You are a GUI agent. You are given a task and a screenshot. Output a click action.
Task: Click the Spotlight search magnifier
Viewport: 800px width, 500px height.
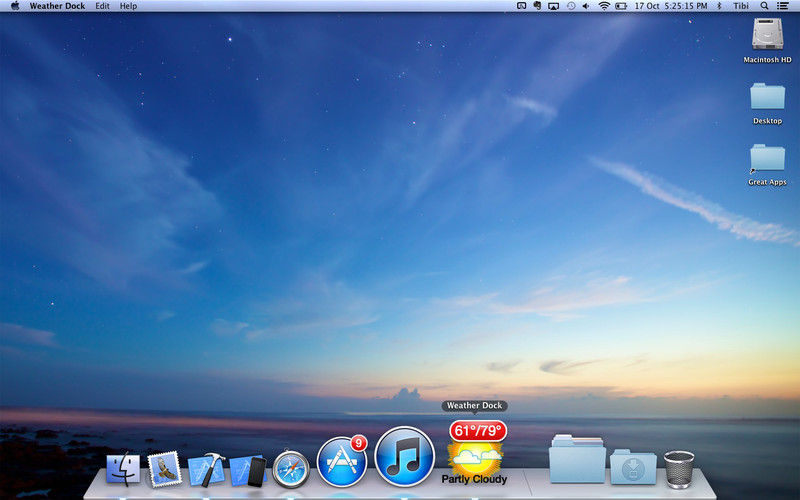[x=764, y=6]
